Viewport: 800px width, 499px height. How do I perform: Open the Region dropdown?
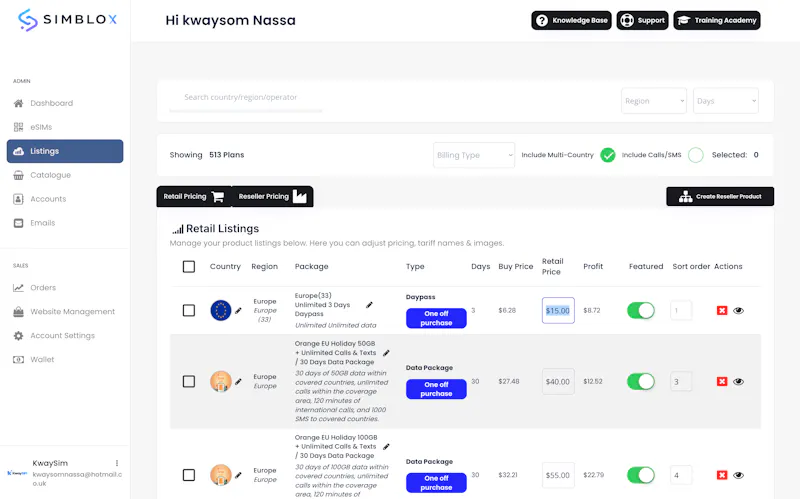[x=654, y=101]
